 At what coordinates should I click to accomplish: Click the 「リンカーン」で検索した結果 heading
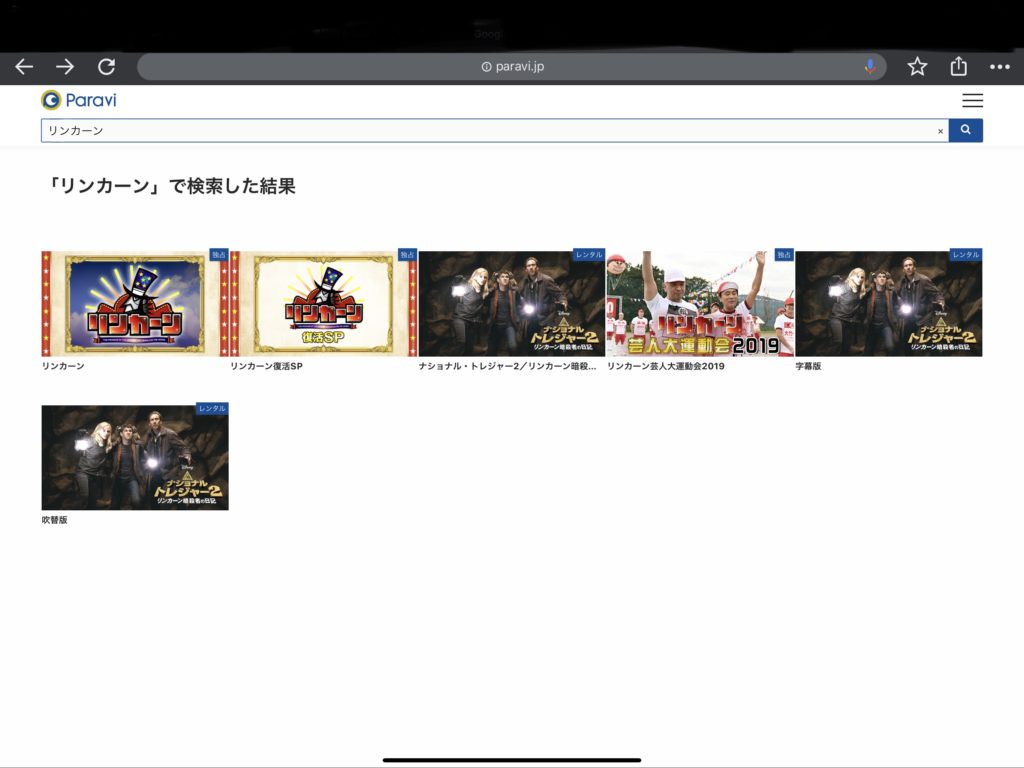point(170,186)
